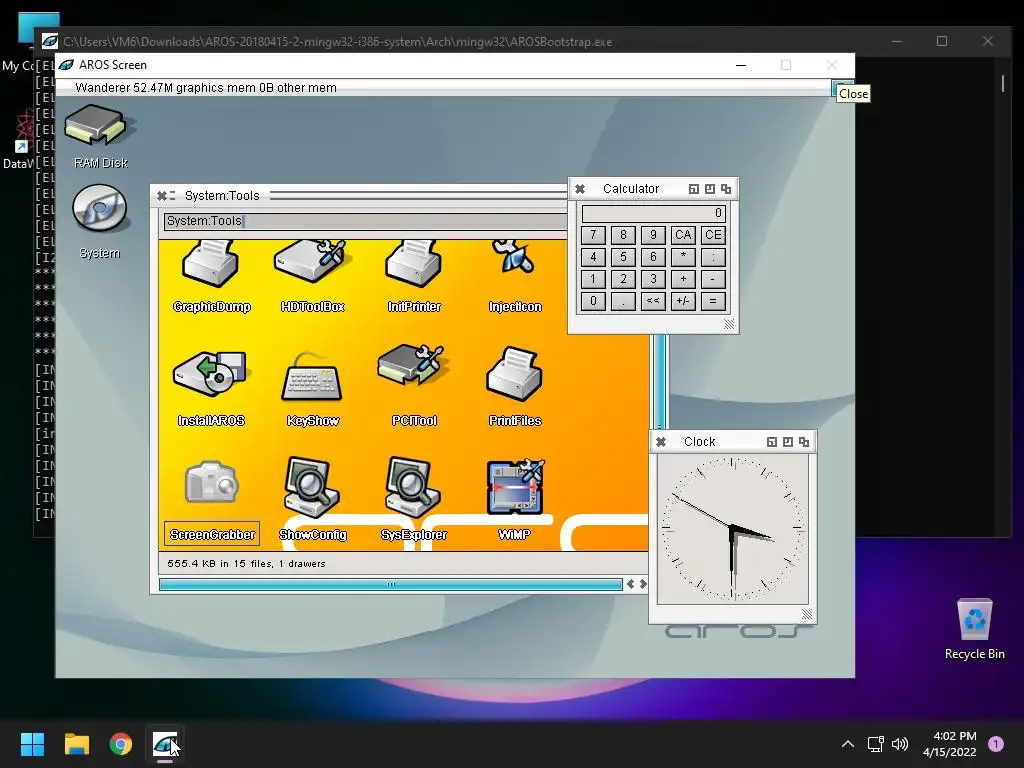Close the Calculator window gadget

(579, 189)
